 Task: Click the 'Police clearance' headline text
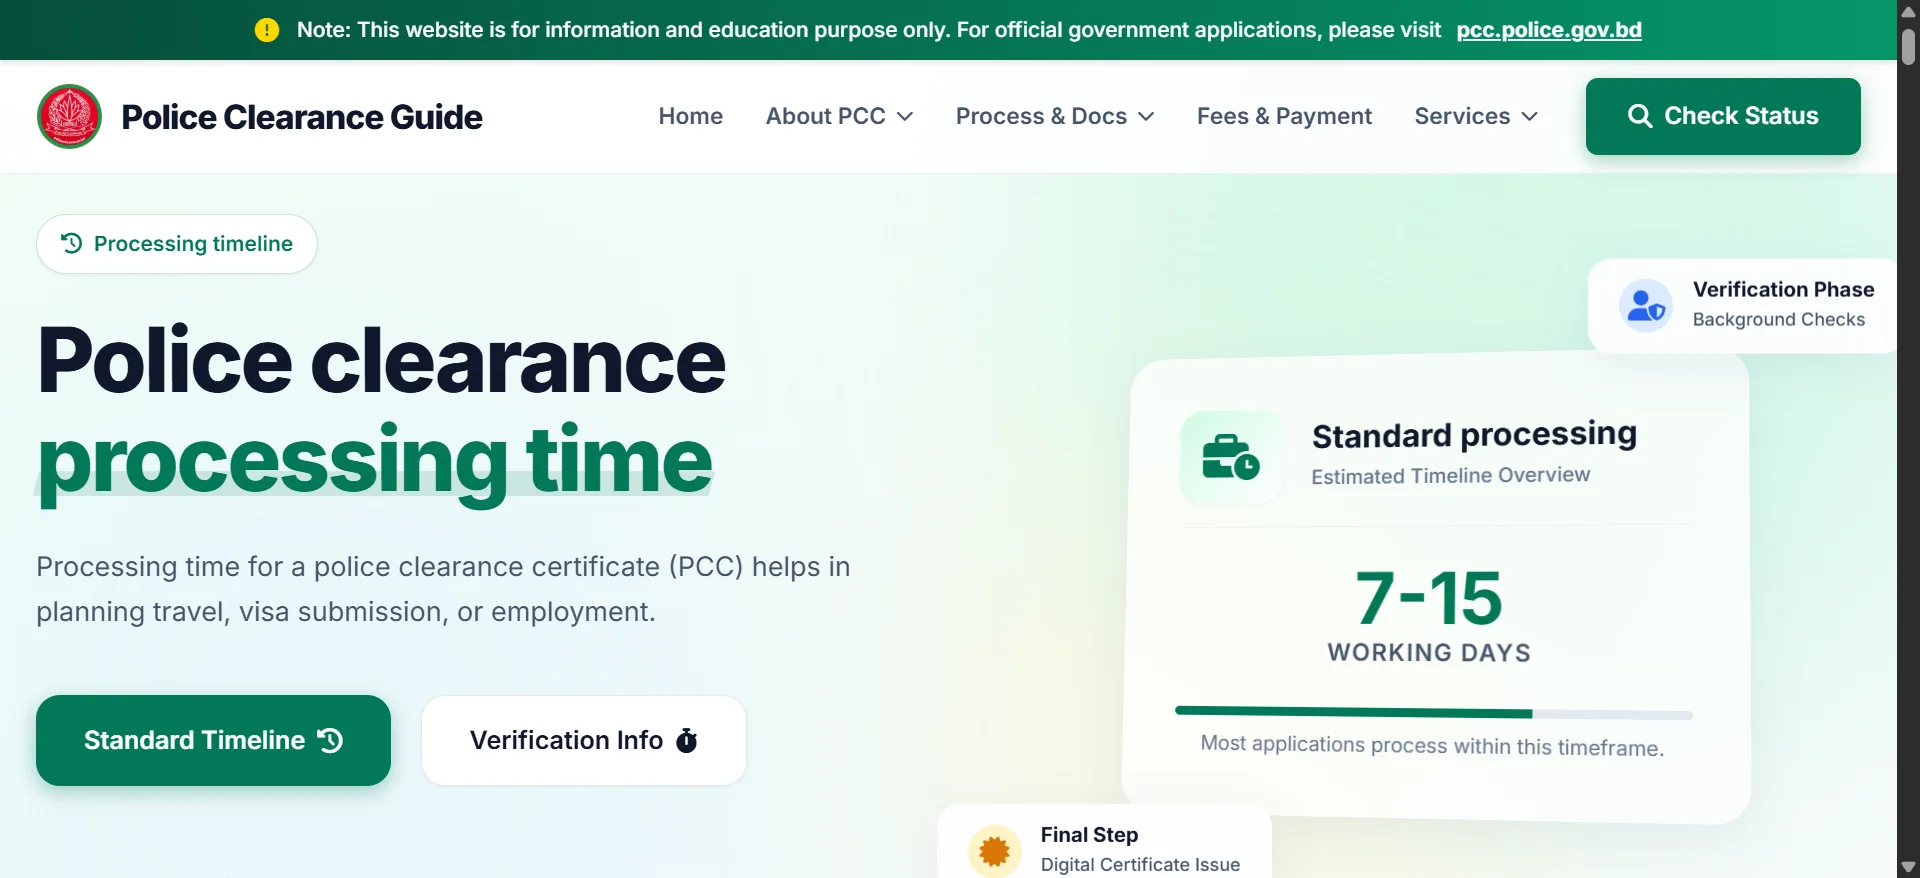pos(381,360)
